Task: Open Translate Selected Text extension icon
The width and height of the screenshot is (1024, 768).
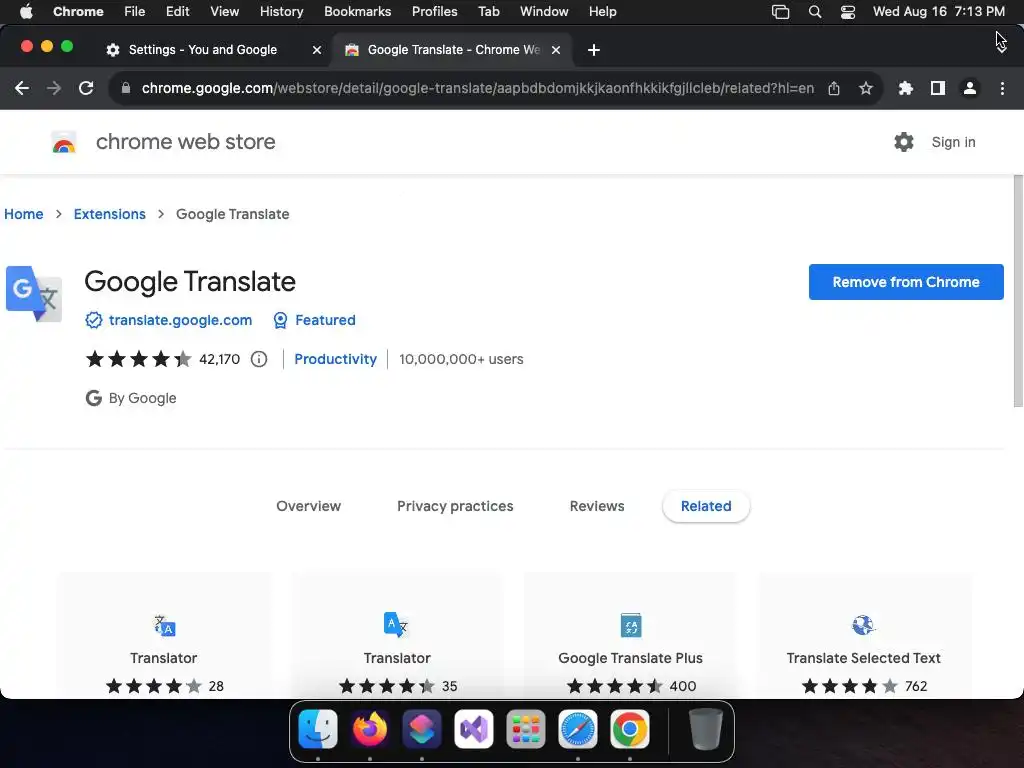Action: click(863, 625)
